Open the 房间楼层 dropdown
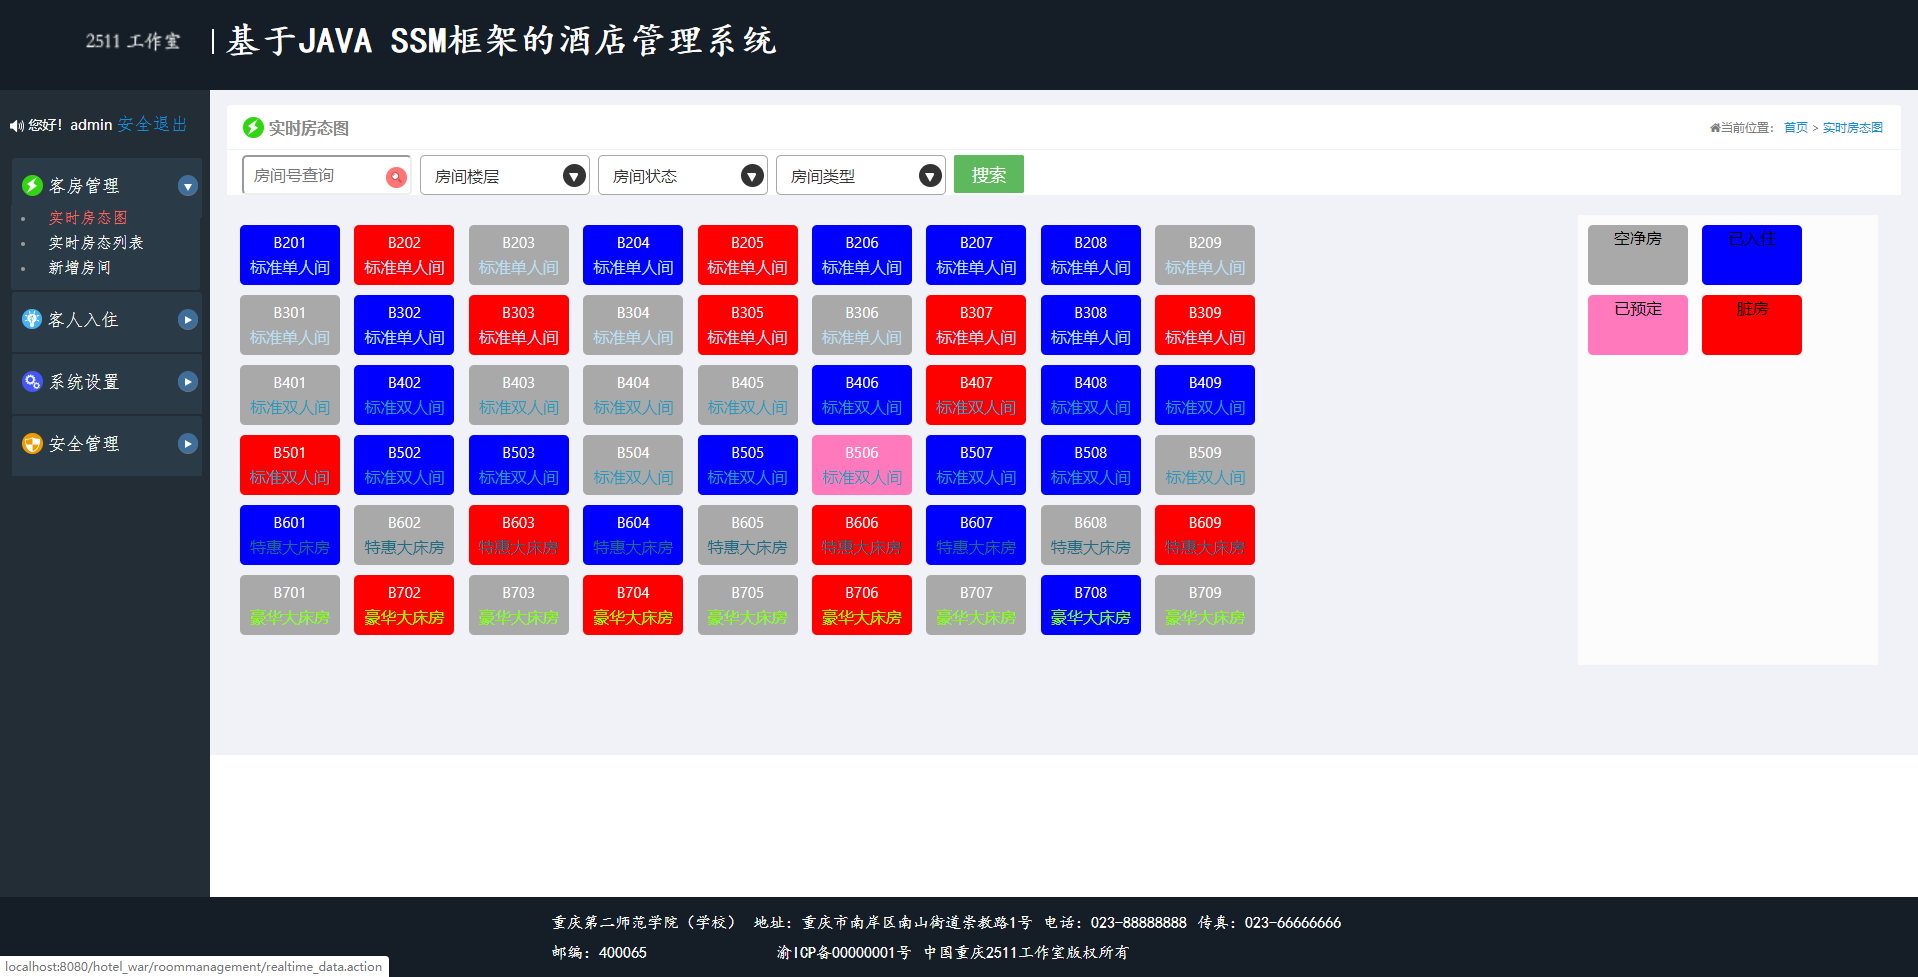Viewport: 1918px width, 977px height. [505, 176]
